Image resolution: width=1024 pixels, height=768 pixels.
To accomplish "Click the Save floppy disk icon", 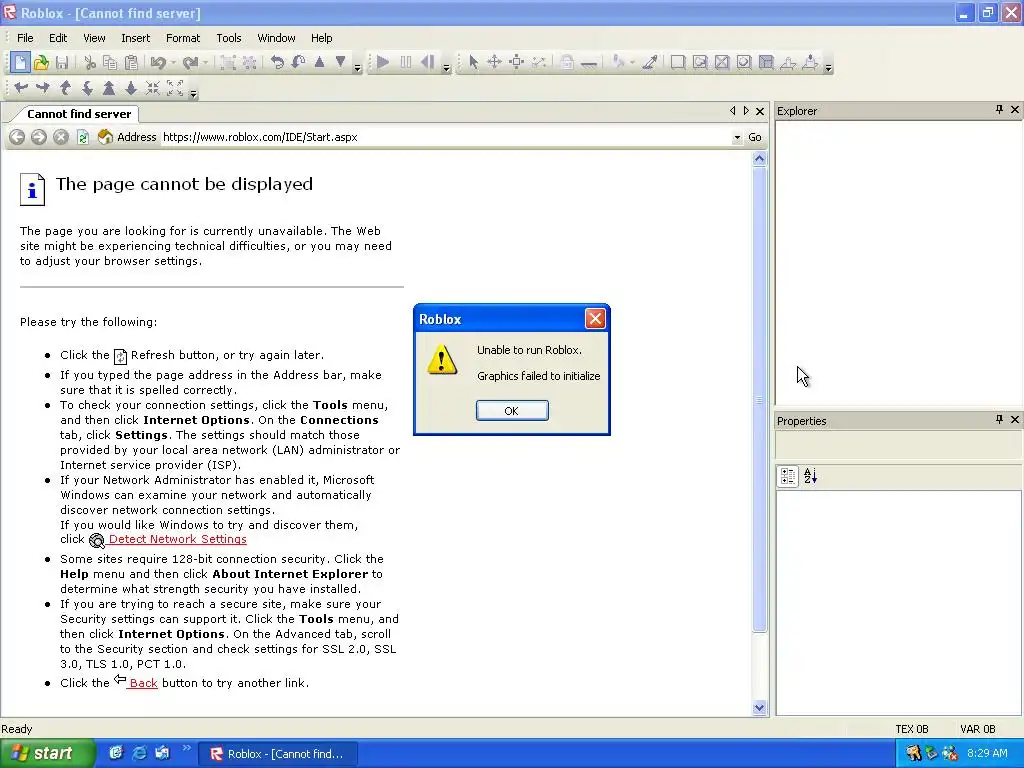I will (x=62, y=63).
